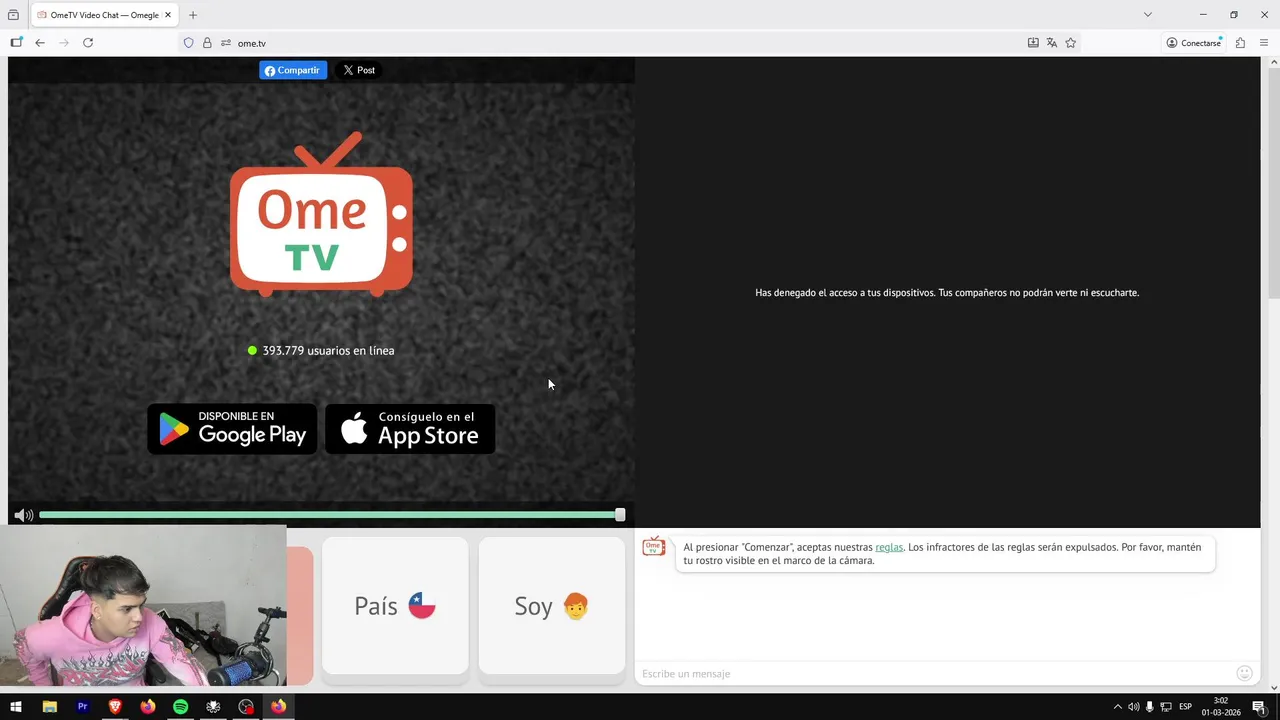Close the OmeTV Video Chat tab
Viewport: 1280px width, 720px height.
168,15
